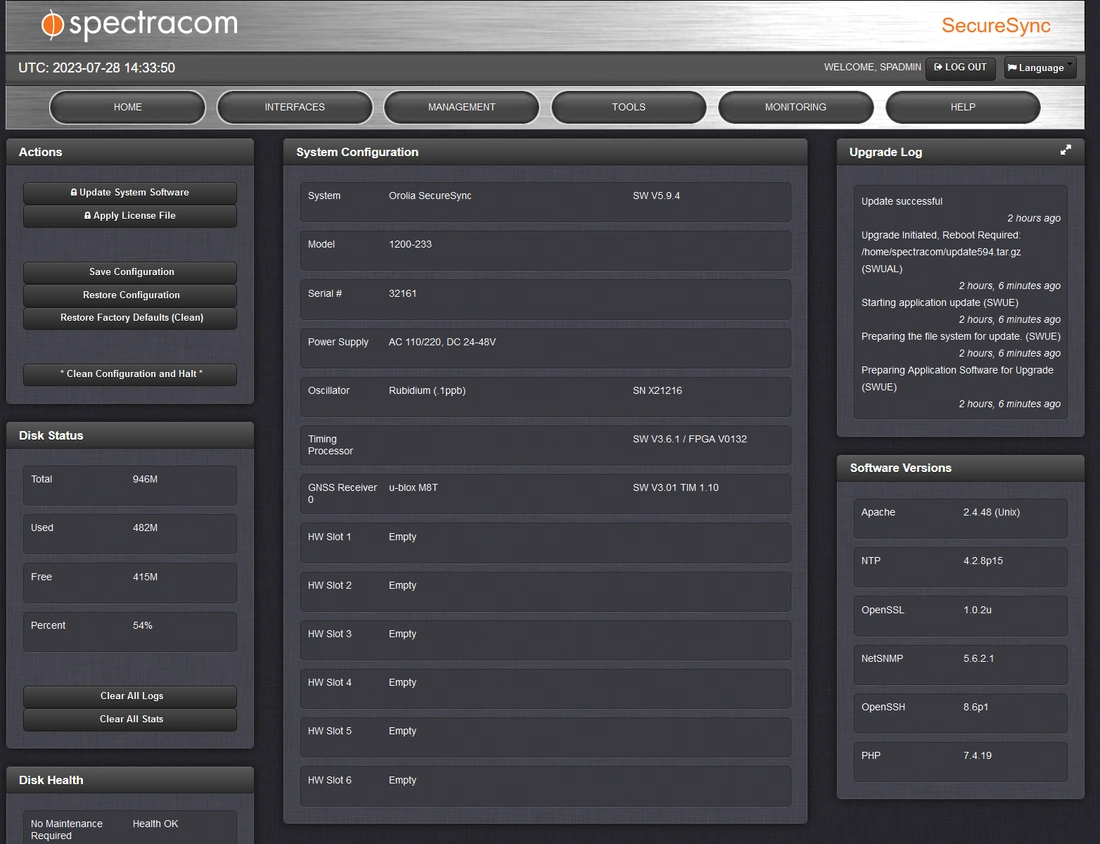The width and height of the screenshot is (1100, 844).
Task: Click the HW Slot 2 row
Action: coord(545,591)
